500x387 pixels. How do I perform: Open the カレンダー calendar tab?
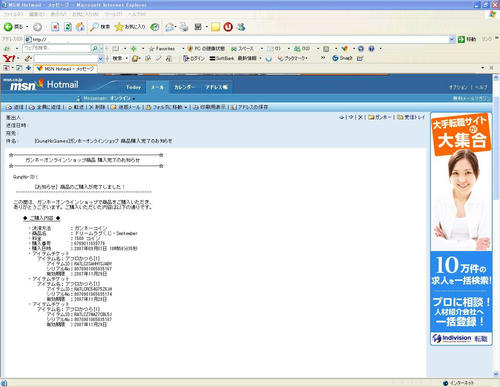(x=184, y=87)
